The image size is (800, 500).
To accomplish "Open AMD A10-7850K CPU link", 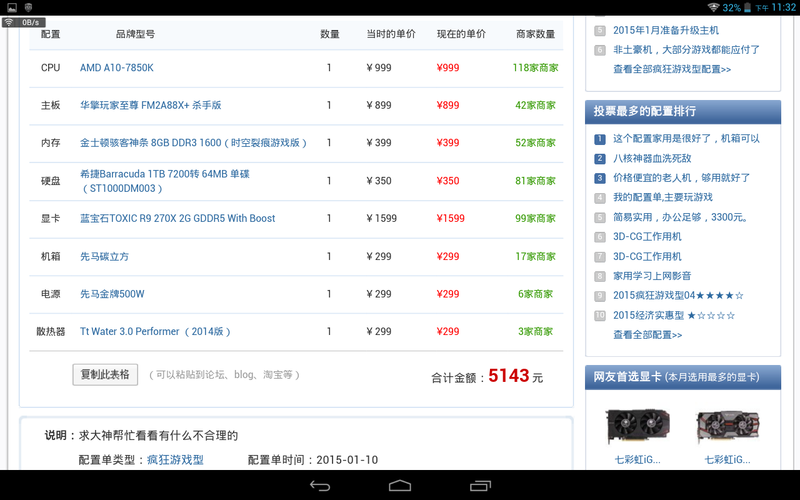I will tap(116, 68).
